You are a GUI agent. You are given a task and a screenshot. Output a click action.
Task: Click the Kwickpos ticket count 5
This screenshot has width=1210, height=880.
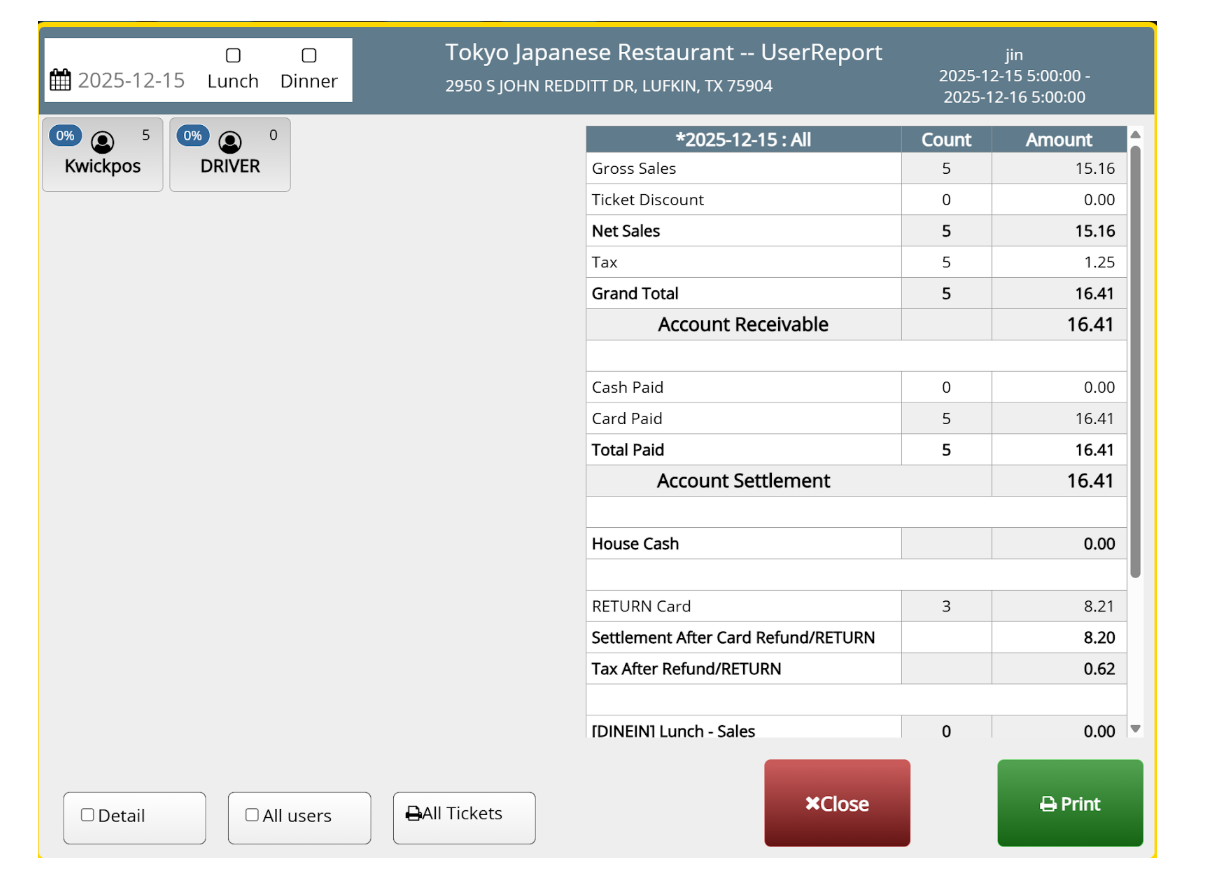146,134
